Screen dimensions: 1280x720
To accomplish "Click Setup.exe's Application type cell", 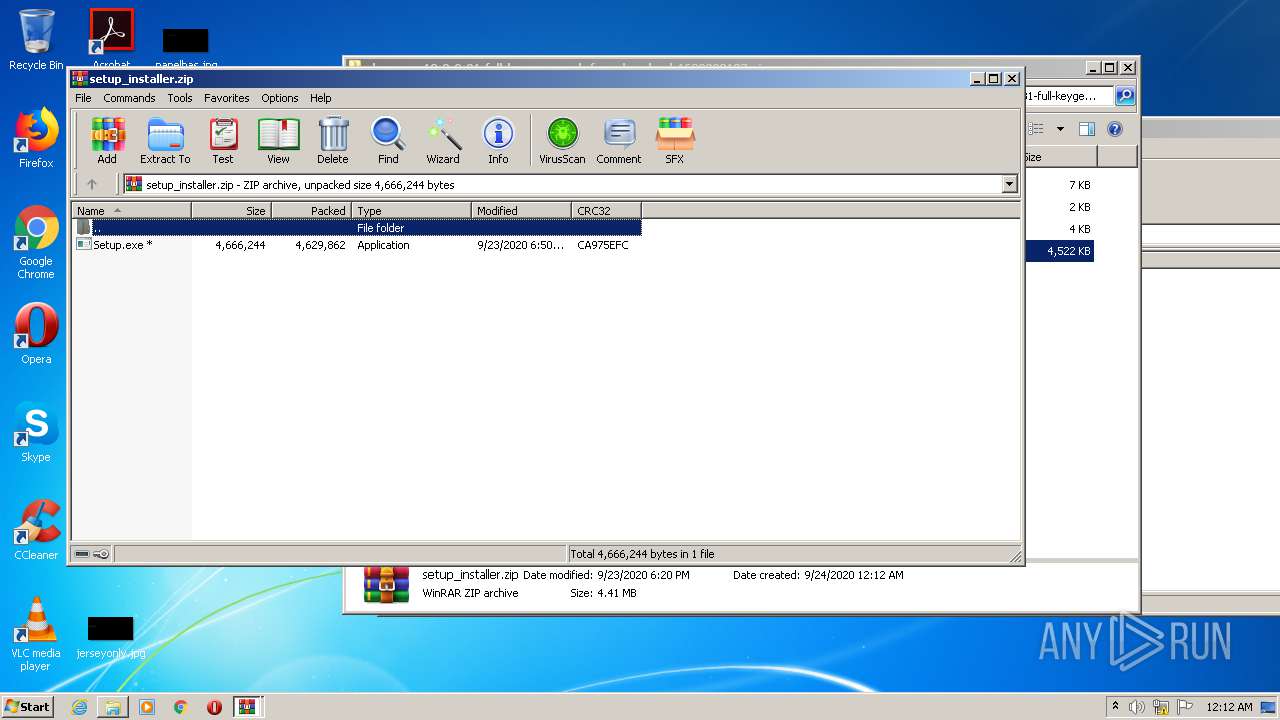I will [383, 245].
